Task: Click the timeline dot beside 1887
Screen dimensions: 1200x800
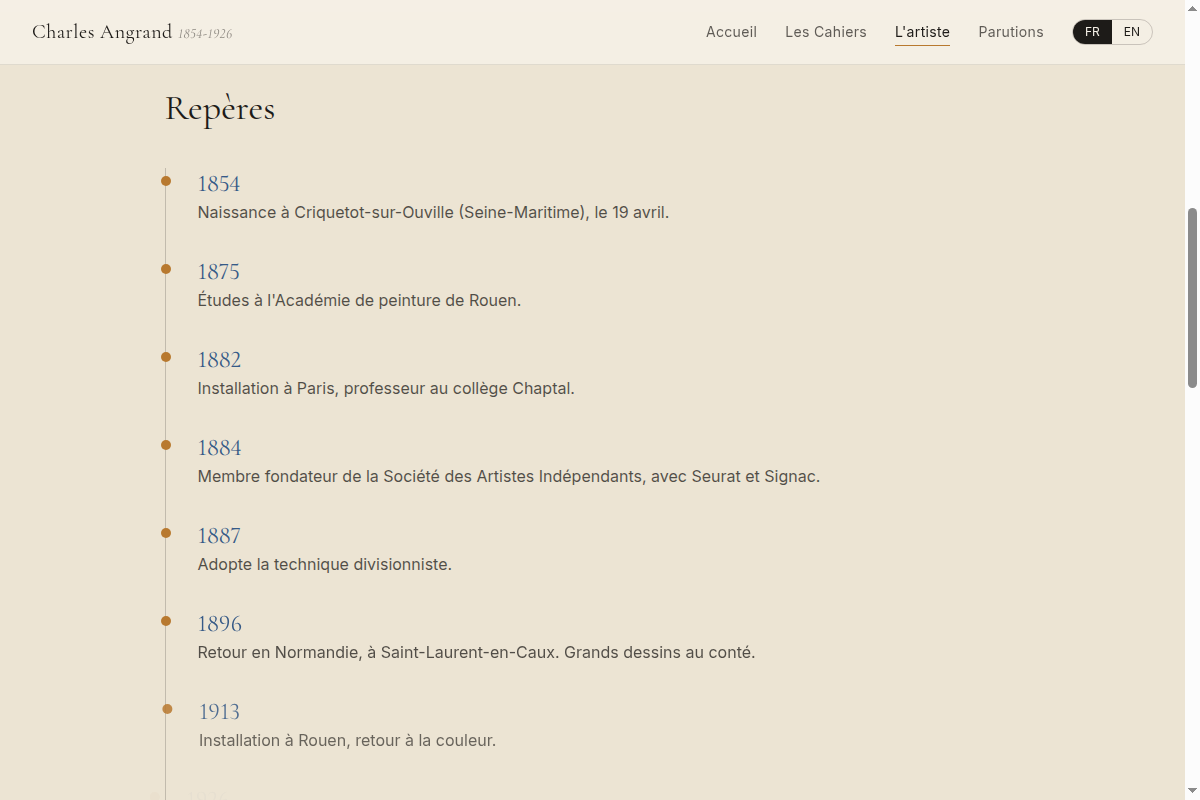Action: 166,533
